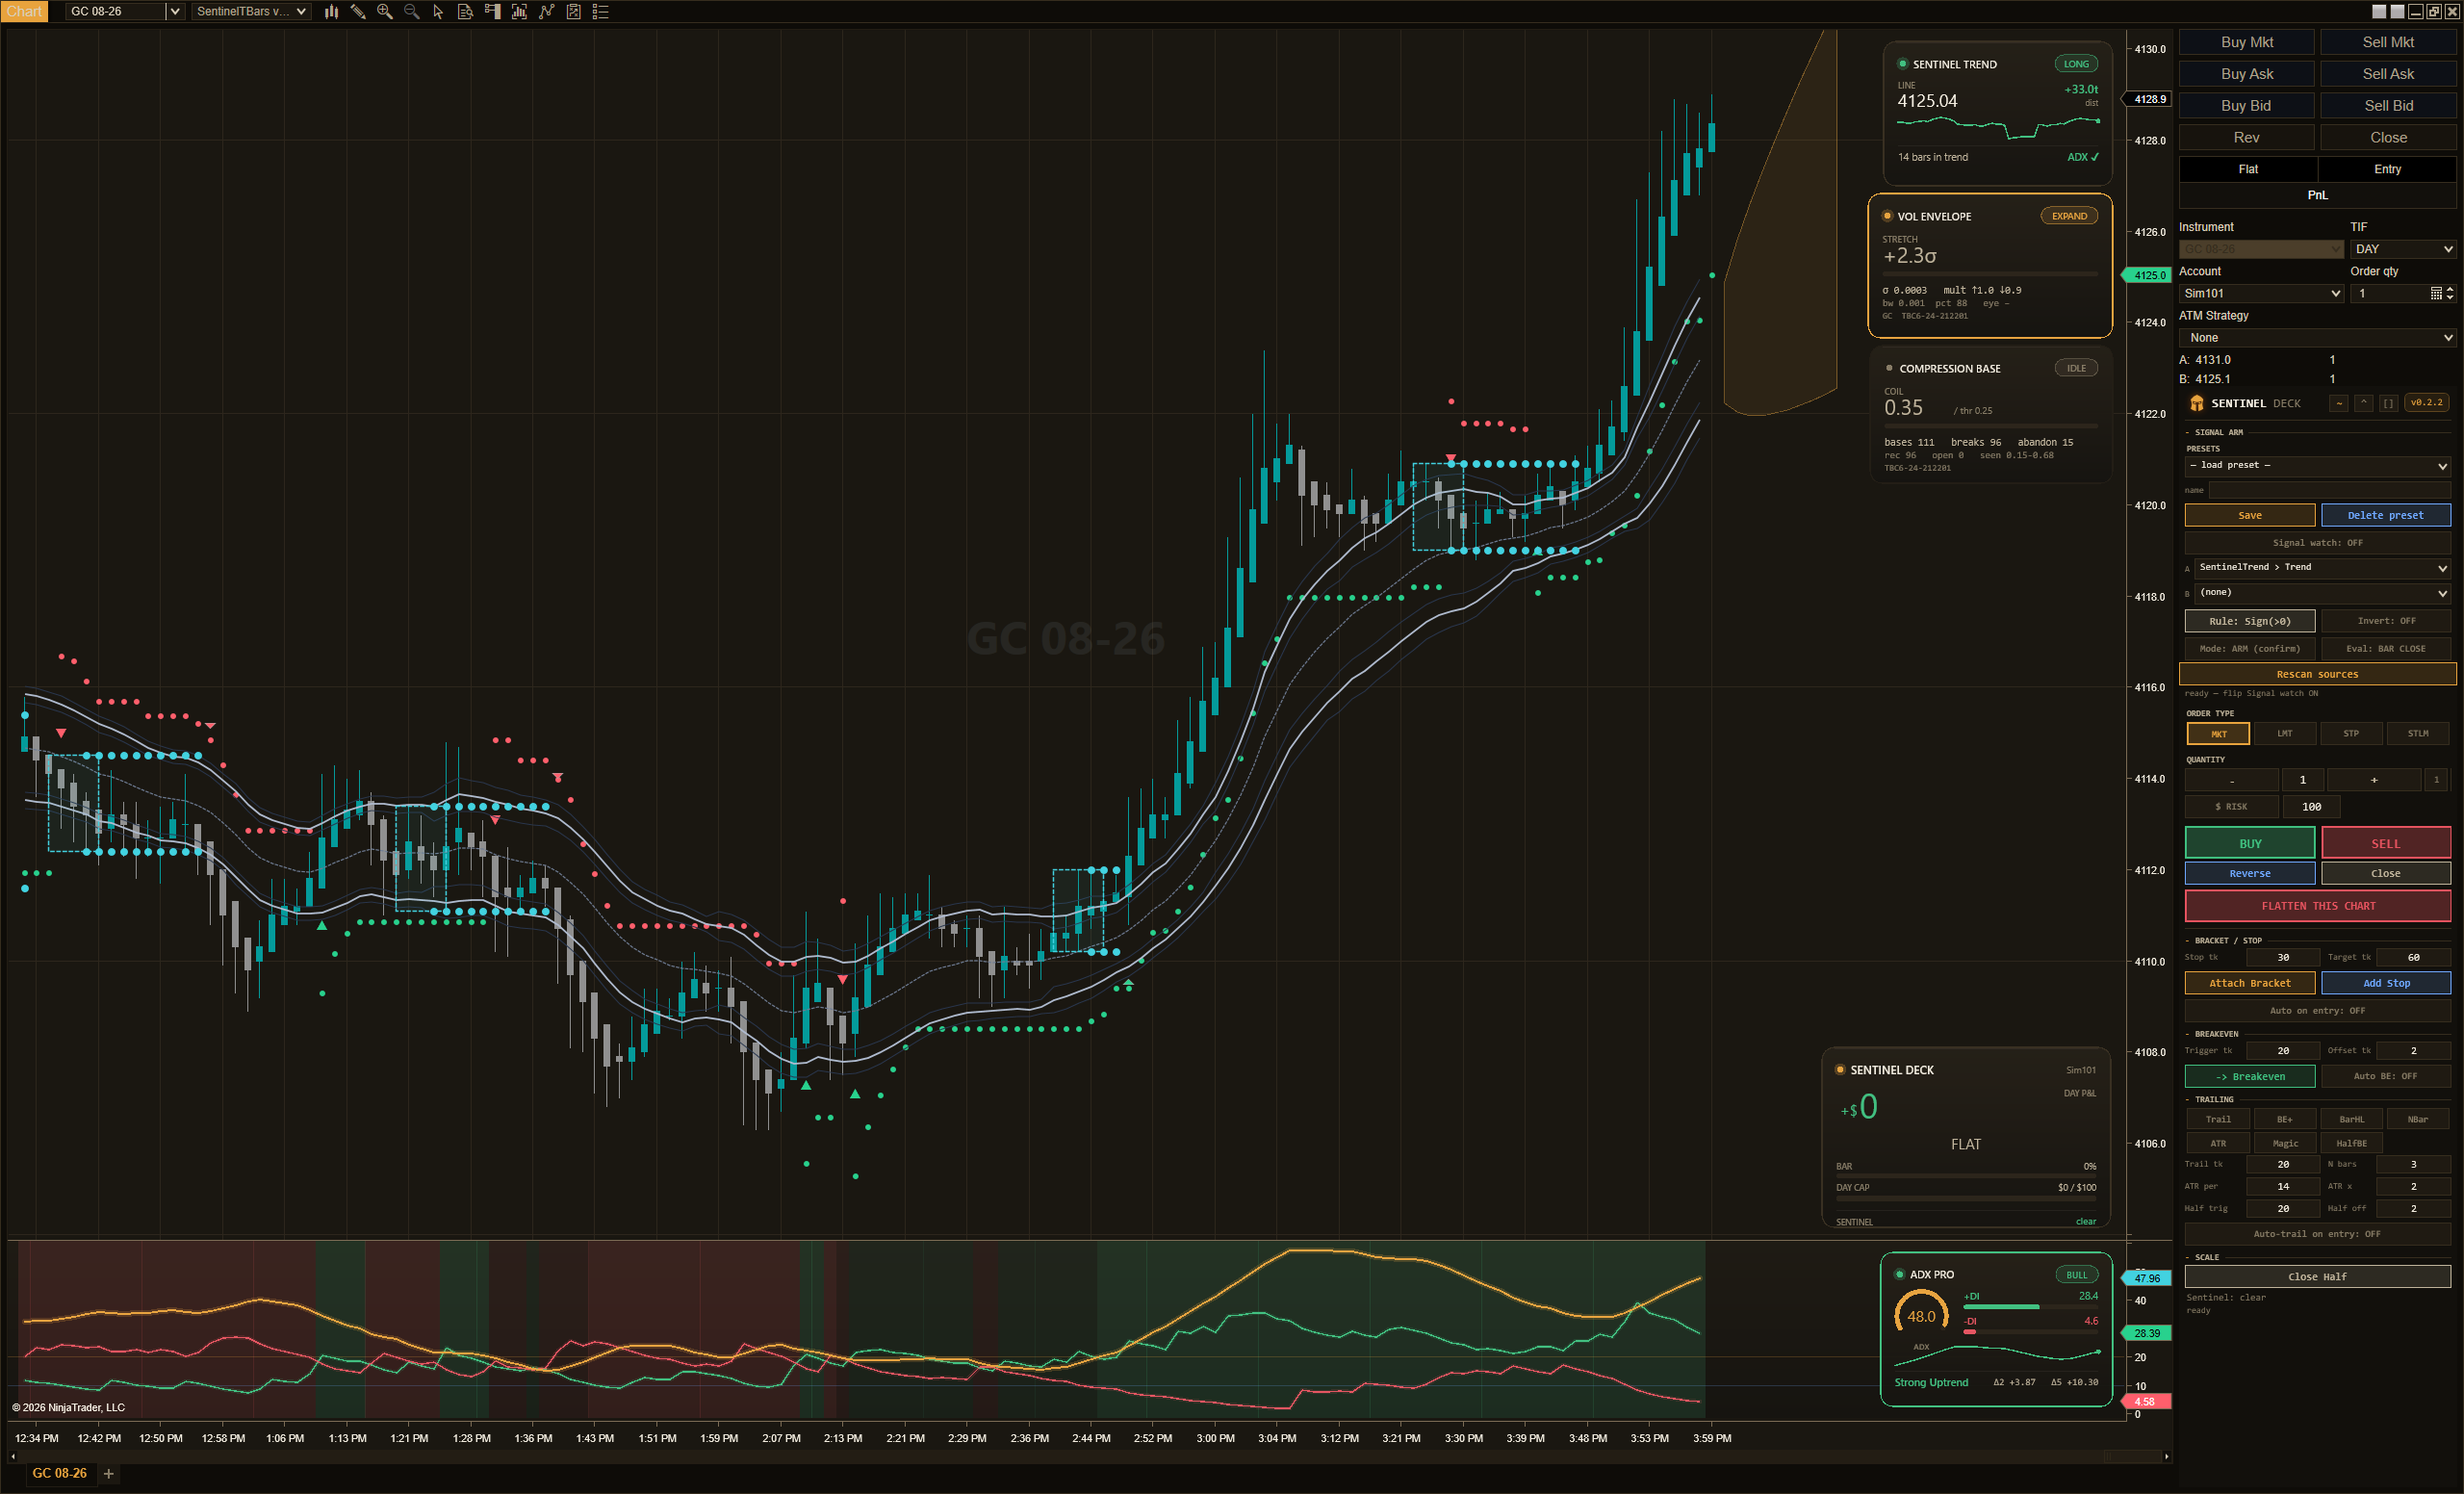Click the tilde button in Sentinel Deck header
Screen dimensions: 2464x1494
pos(2338,403)
